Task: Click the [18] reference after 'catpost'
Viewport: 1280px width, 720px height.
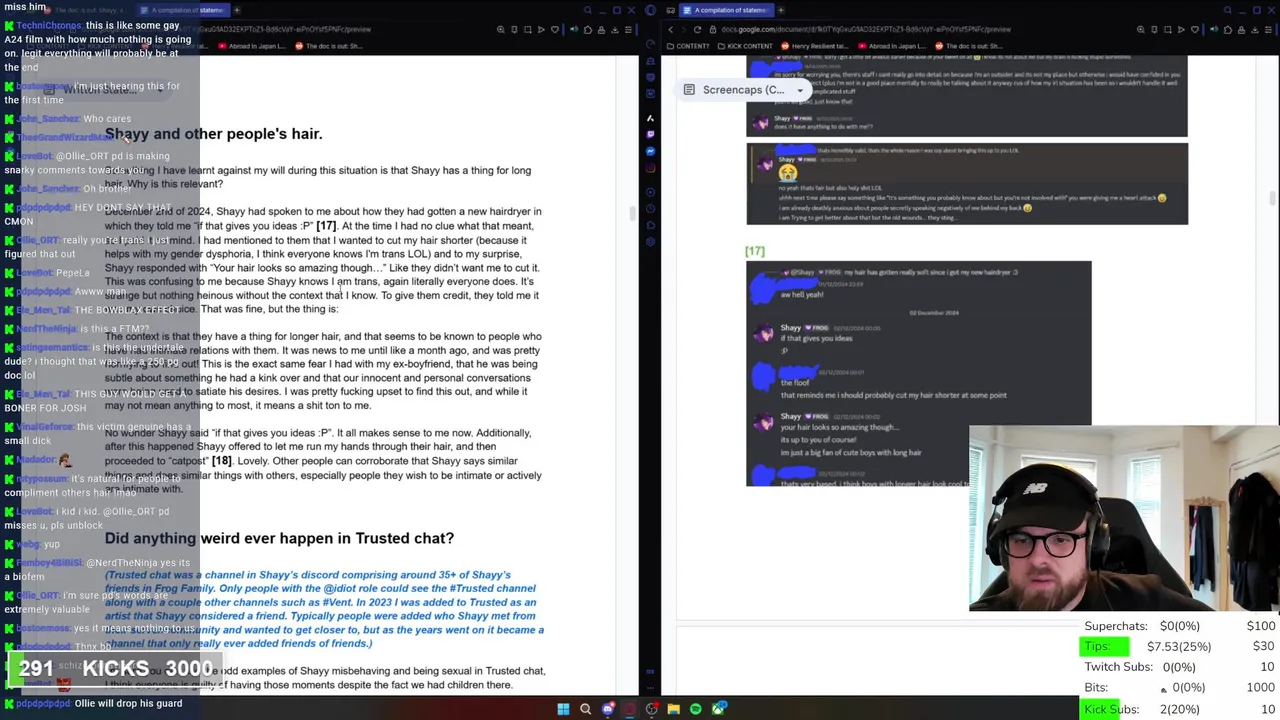Action: point(221,461)
